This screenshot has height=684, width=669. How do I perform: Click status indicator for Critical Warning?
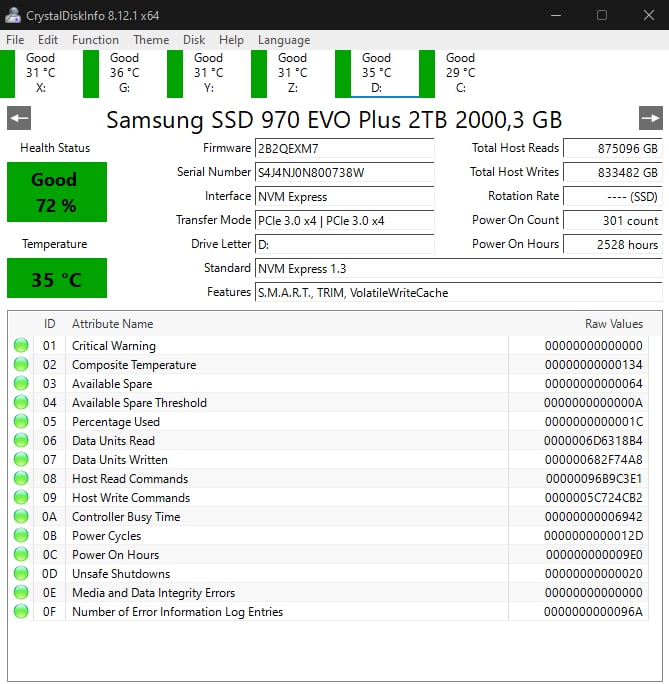point(21,345)
